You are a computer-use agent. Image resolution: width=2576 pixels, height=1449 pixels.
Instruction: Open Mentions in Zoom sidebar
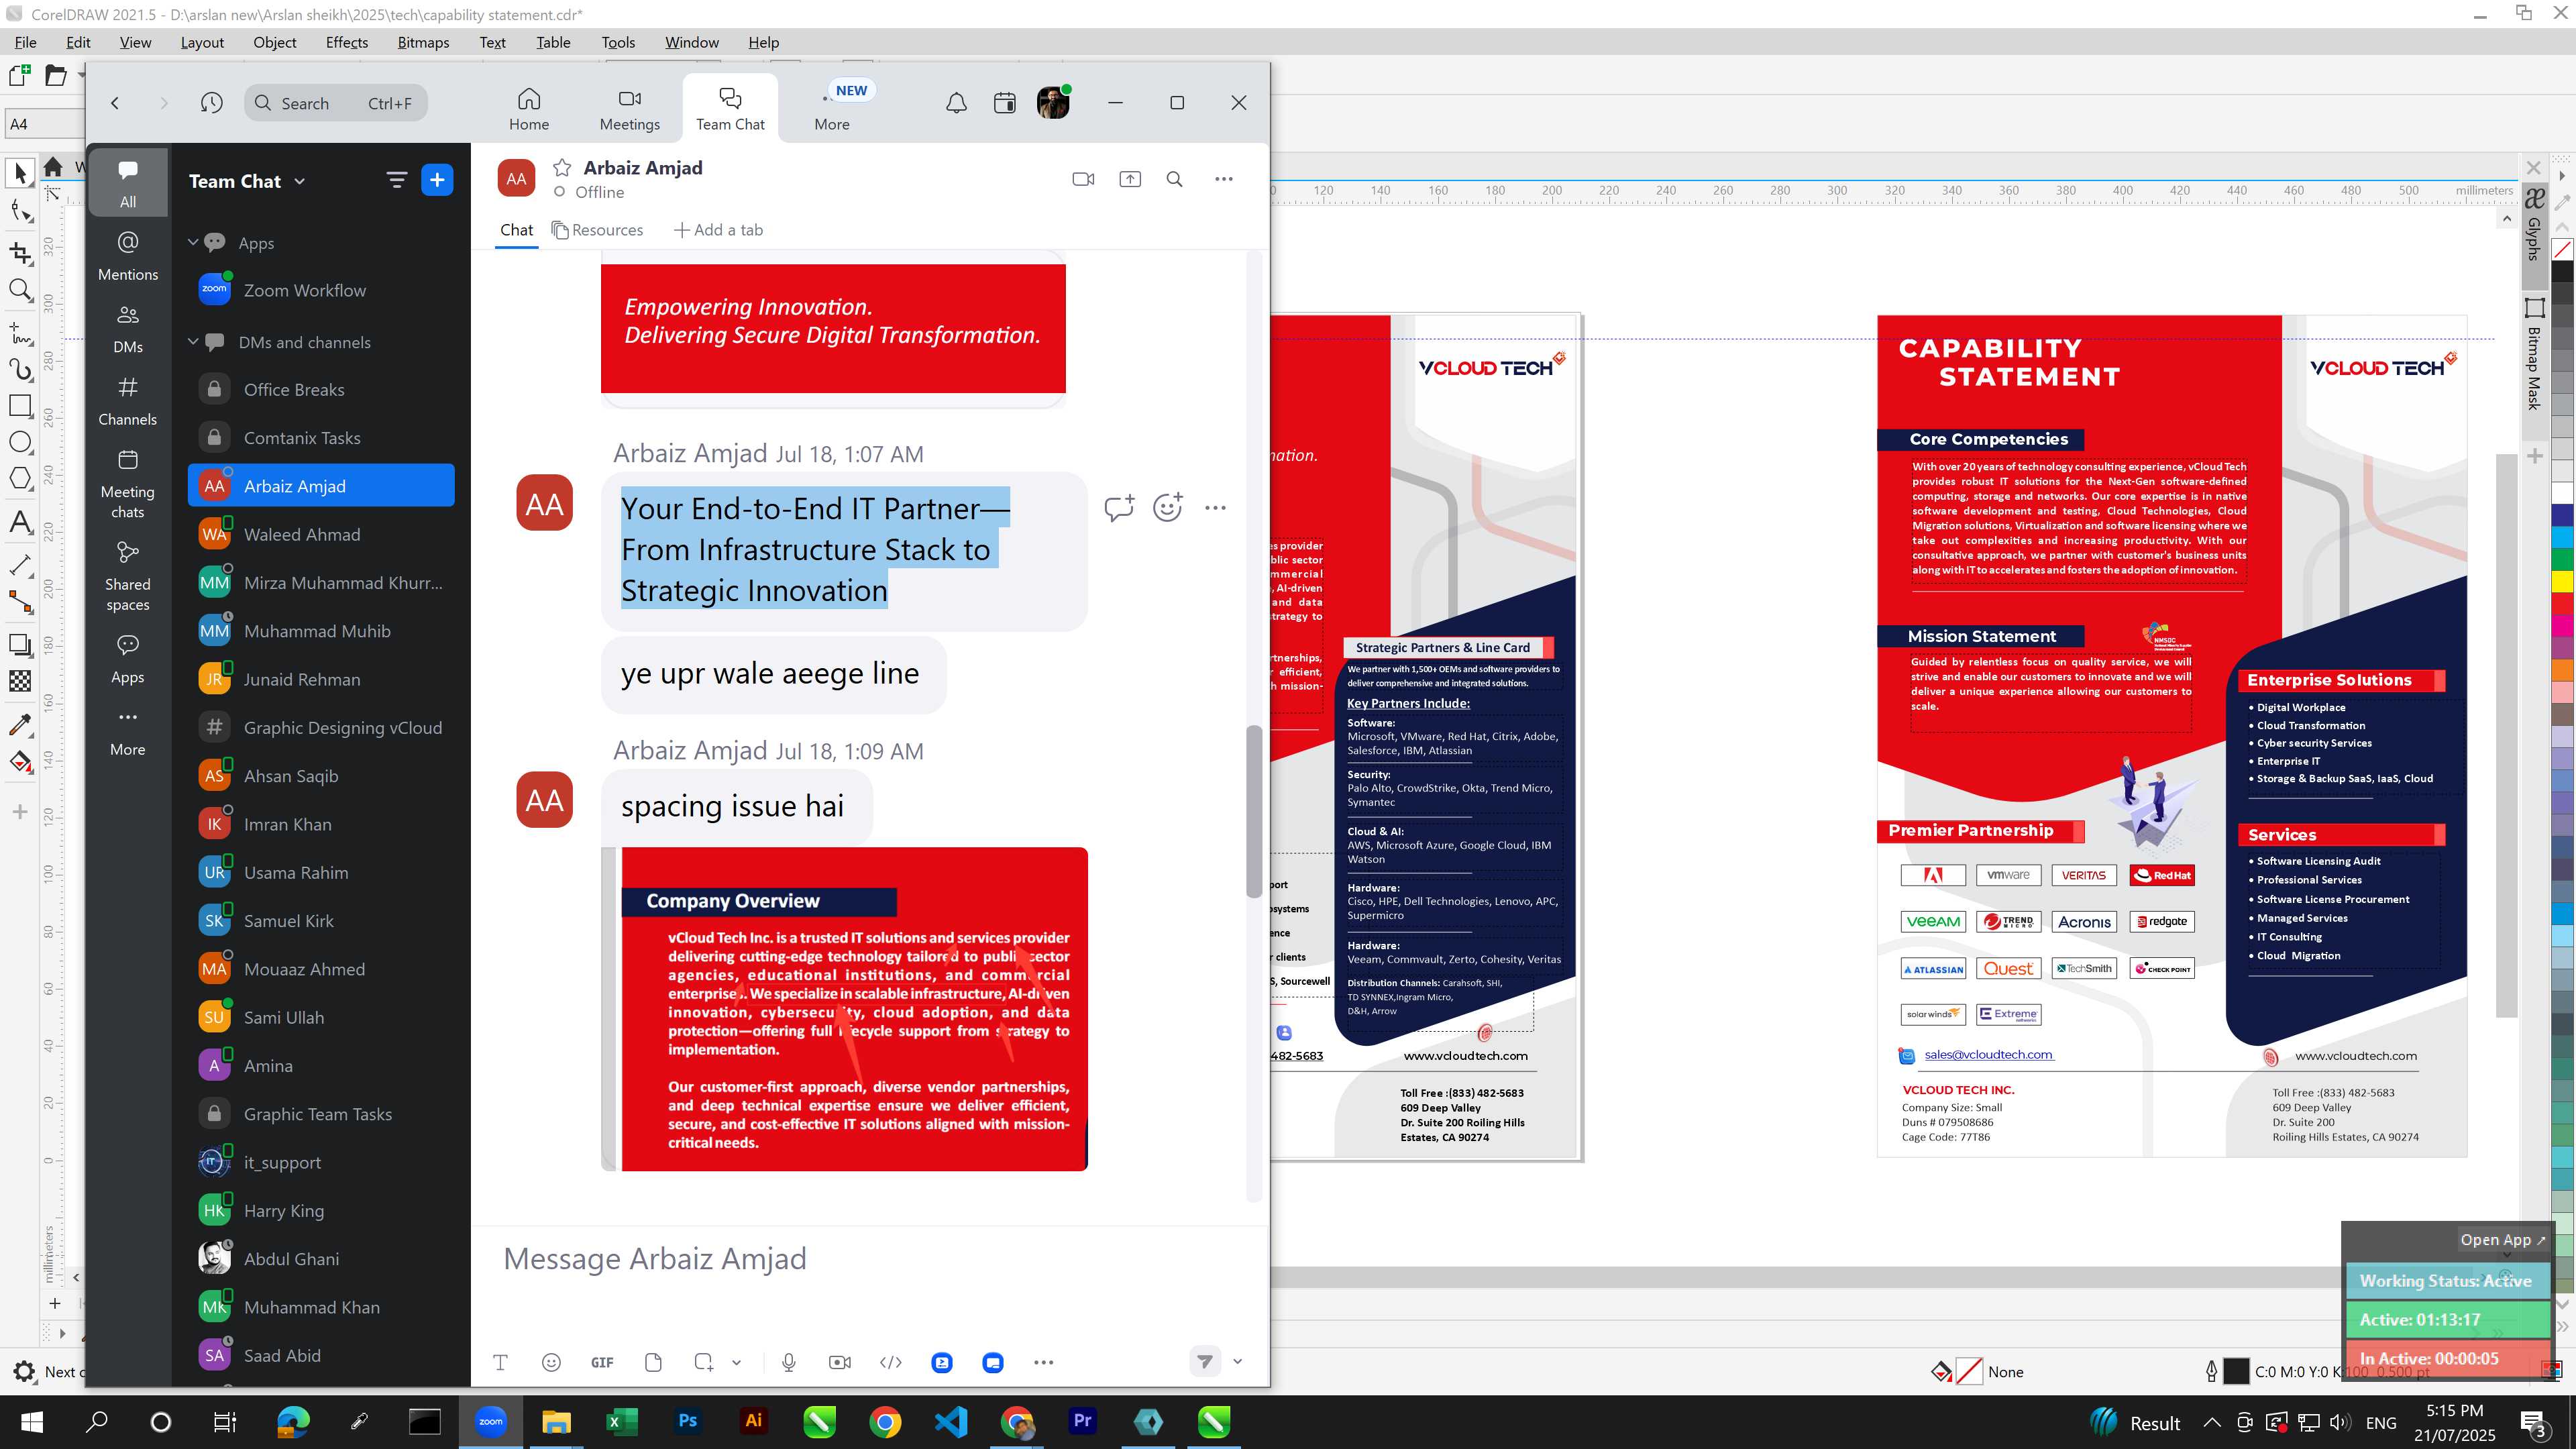pyautogui.click(x=128, y=256)
